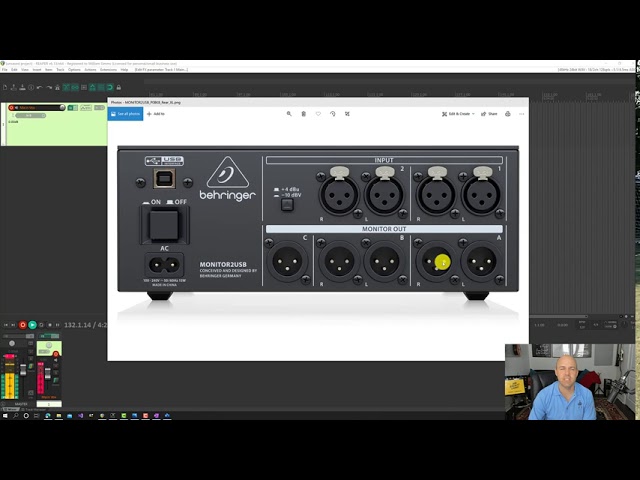Screen dimensions: 640x480
Task: Click the Save project toolbar icon
Action: pyautogui.click(x=22, y=87)
